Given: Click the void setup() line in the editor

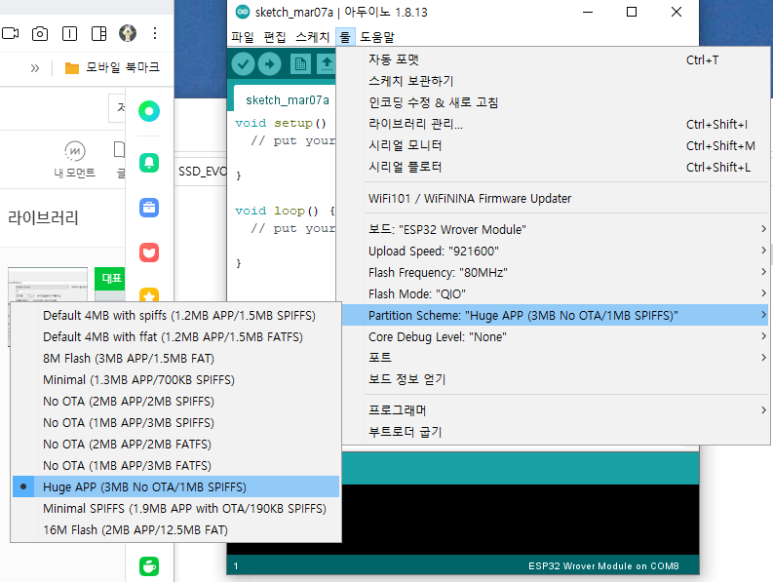Looking at the screenshot, I should [x=281, y=123].
